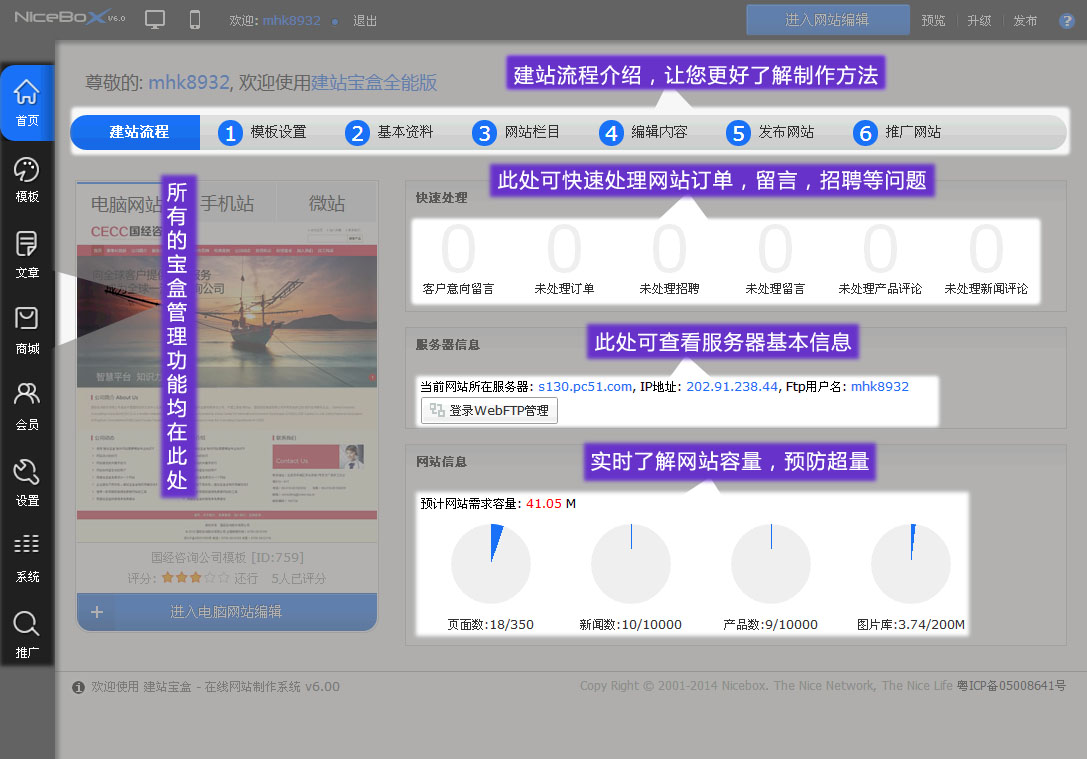Open the 商城 shop icon in sidebar
Image resolution: width=1087 pixels, height=759 pixels.
(x=27, y=330)
